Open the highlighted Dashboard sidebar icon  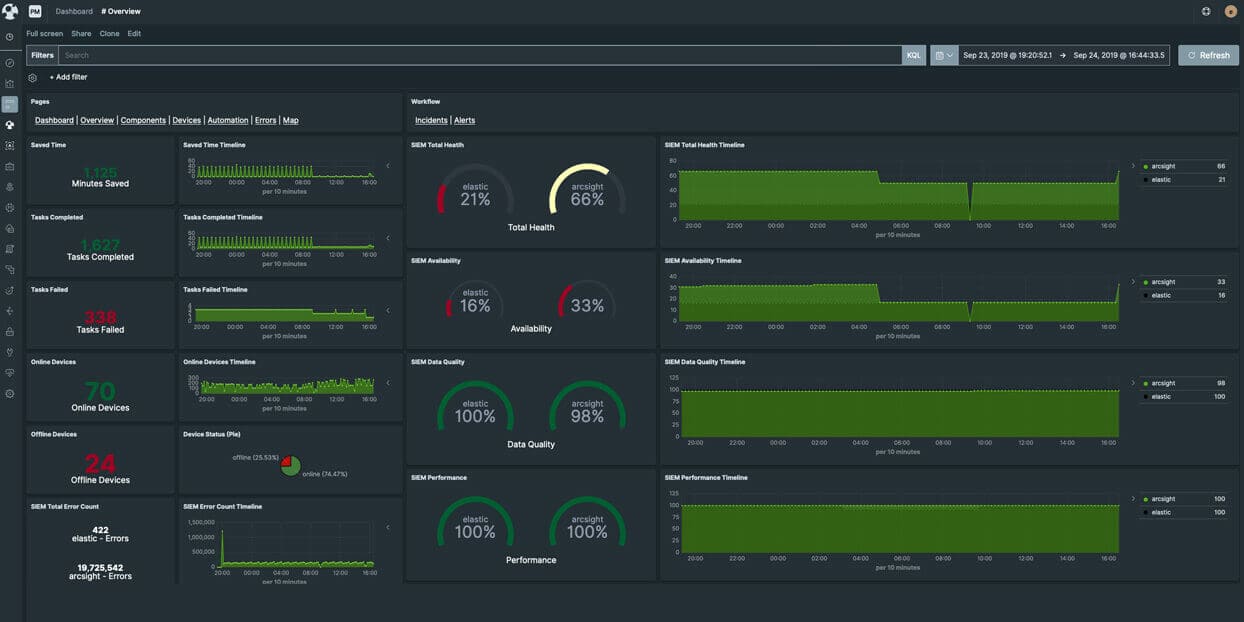(9, 104)
